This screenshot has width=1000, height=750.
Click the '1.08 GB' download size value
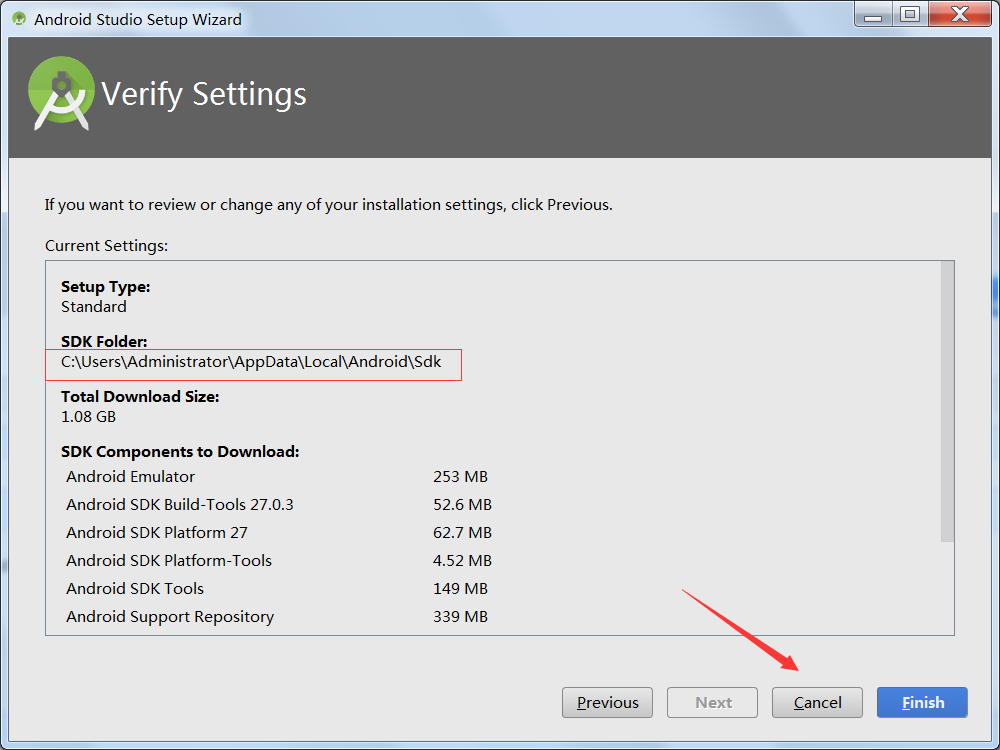click(88, 416)
